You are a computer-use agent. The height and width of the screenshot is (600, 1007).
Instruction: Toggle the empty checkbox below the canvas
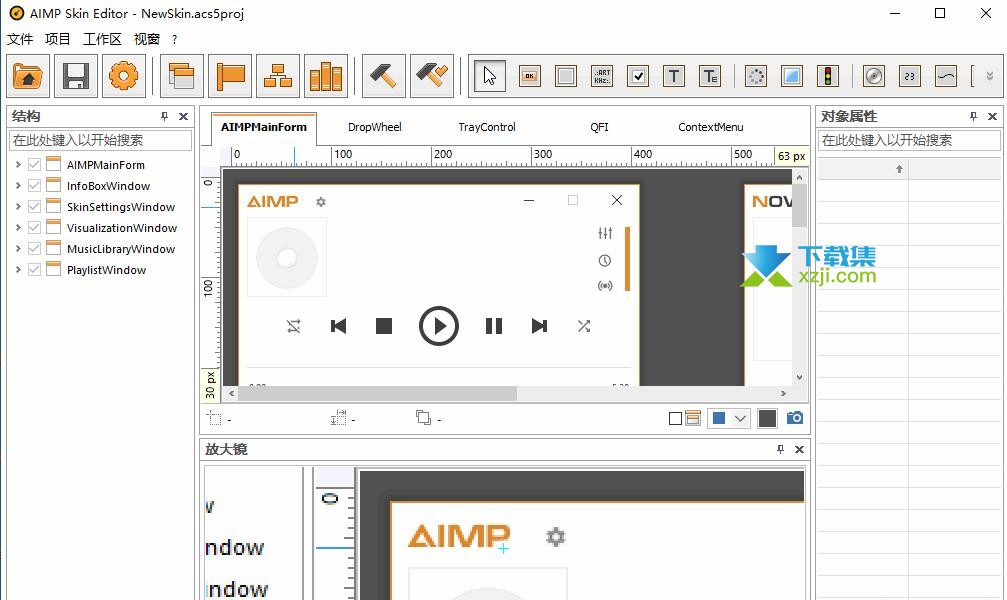675,419
